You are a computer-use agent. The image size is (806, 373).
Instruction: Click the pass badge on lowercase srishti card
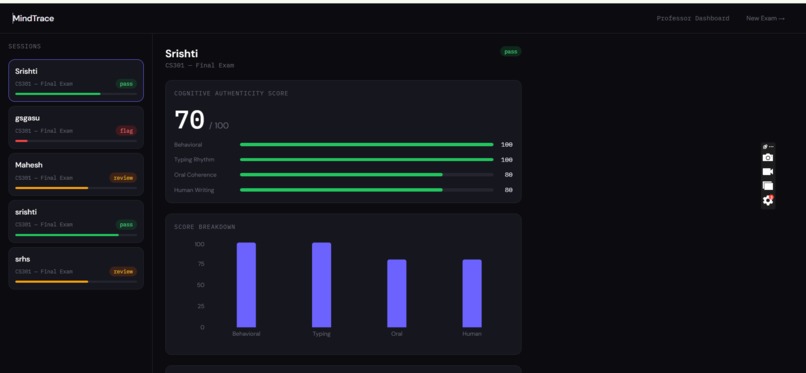(126, 225)
